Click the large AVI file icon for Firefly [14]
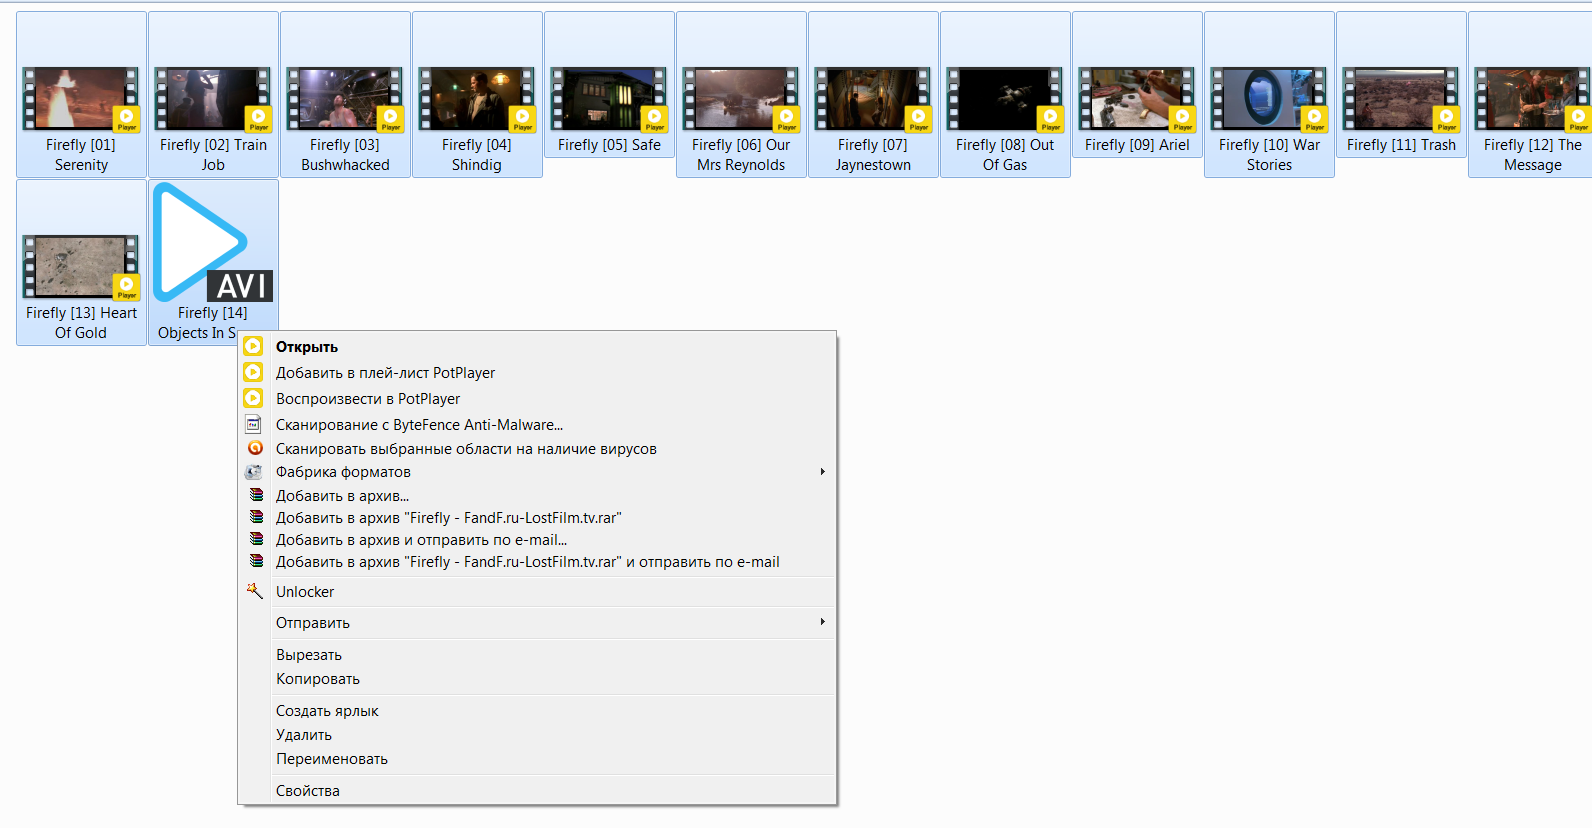Screen dimensions: 1592x828 tap(213, 243)
